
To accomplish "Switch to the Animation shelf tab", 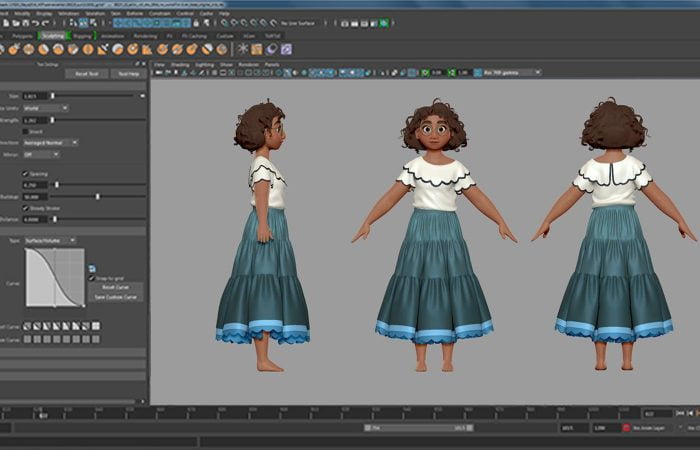I will pos(112,36).
